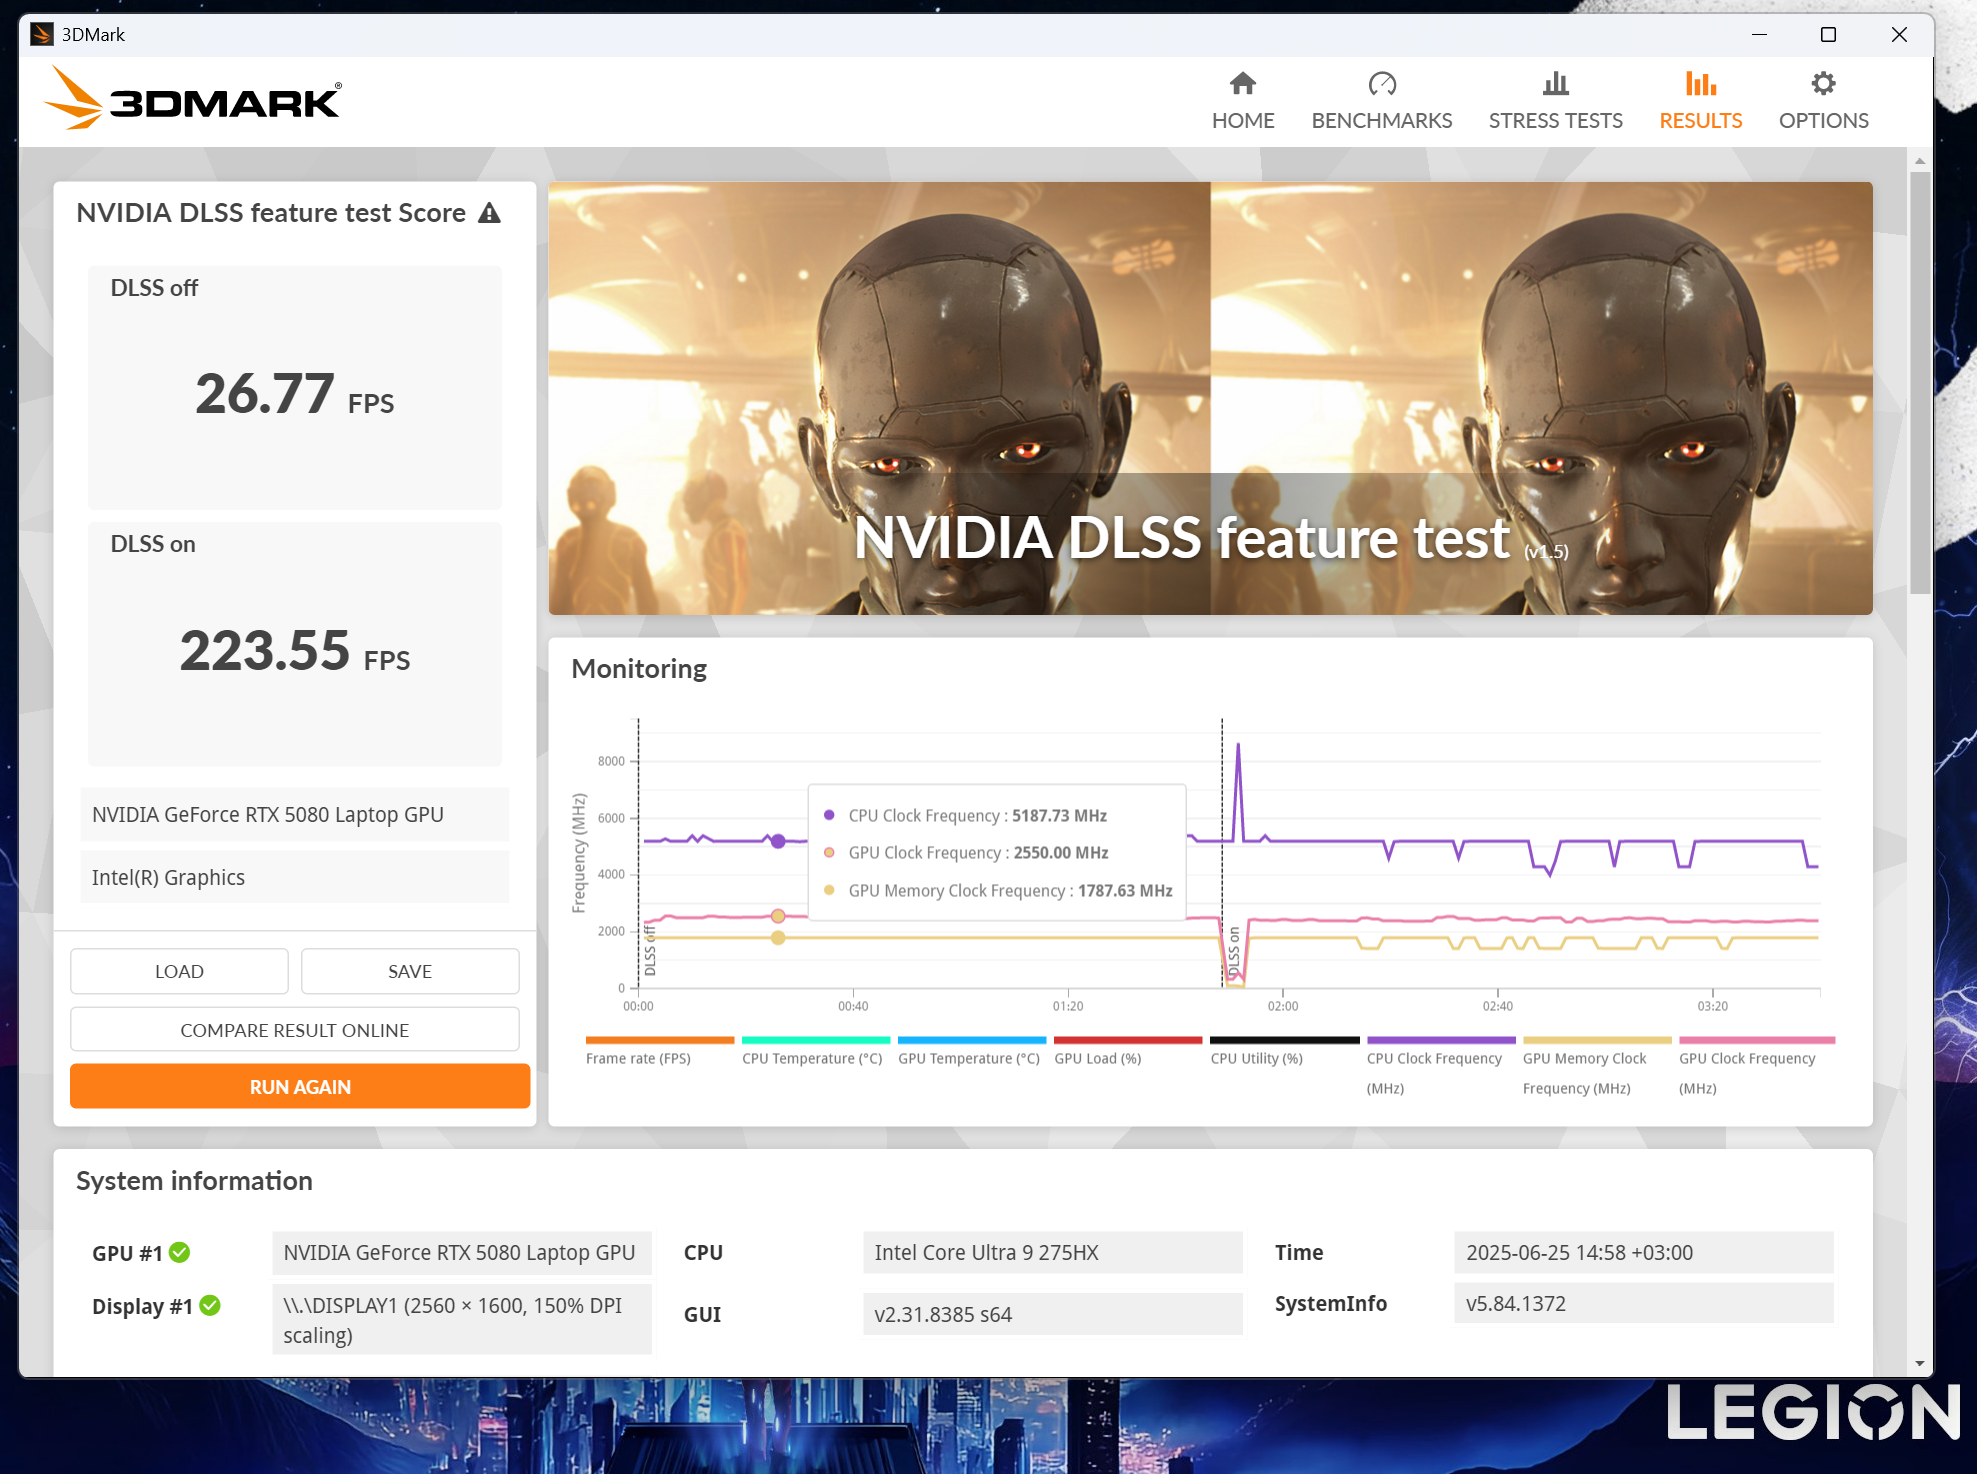Click purple CPU clock data point on chart
Viewport: 1977px width, 1474px height.
click(778, 841)
